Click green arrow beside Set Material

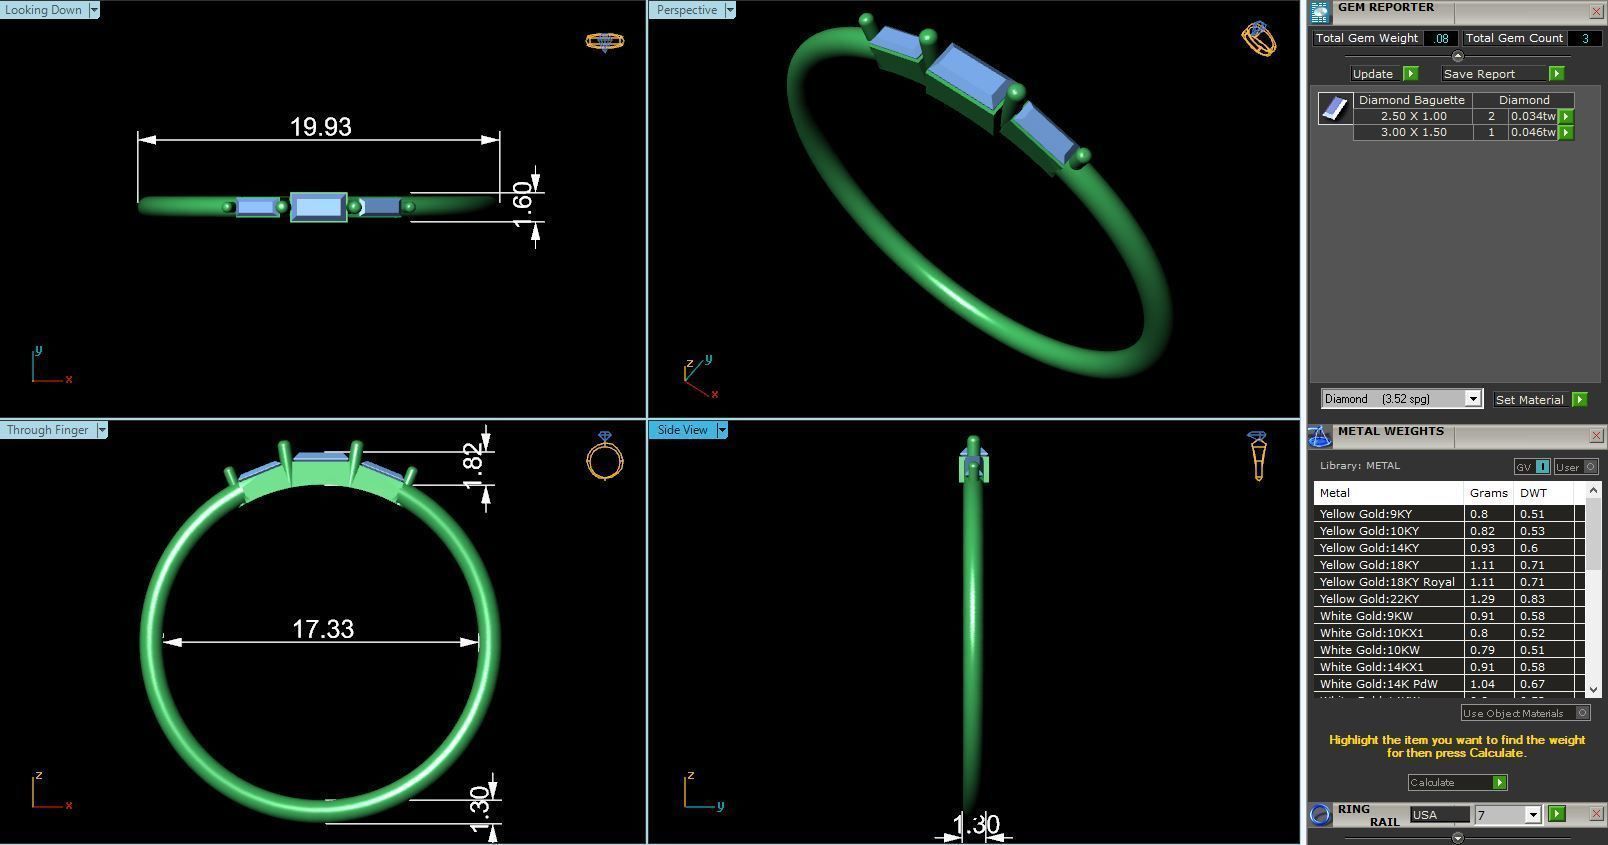[x=1579, y=399]
